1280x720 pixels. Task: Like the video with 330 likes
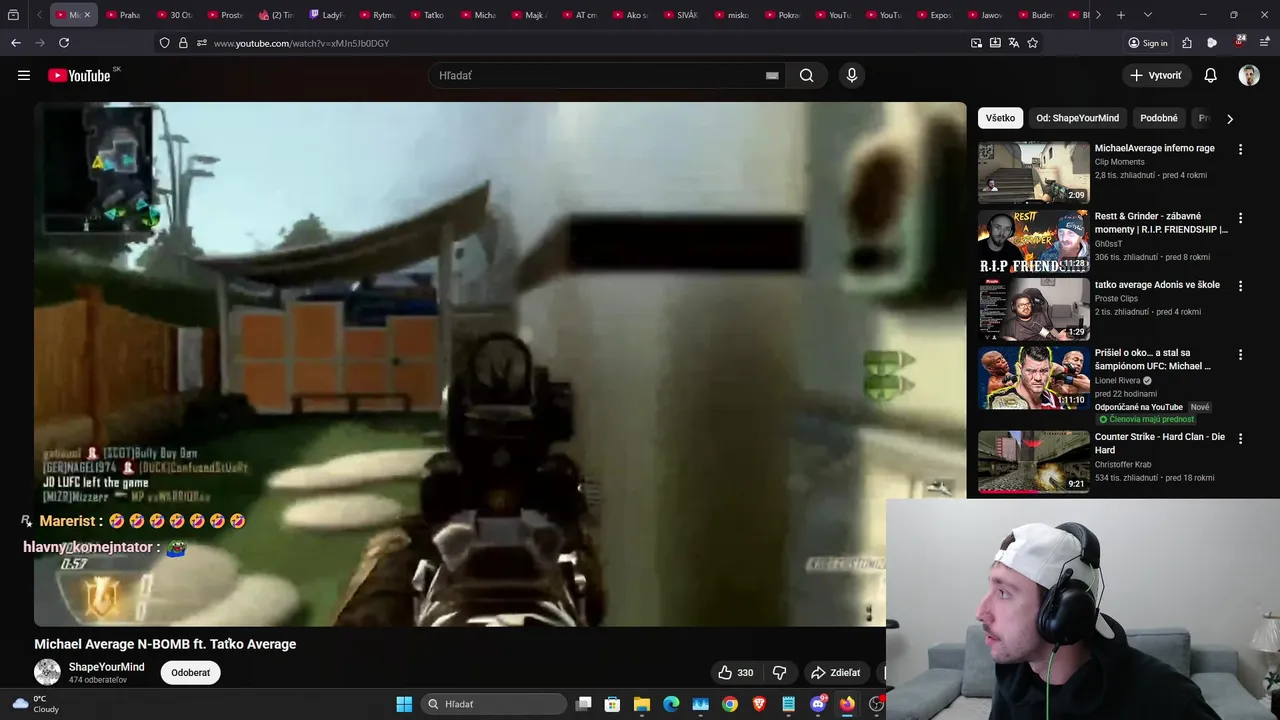tap(736, 673)
